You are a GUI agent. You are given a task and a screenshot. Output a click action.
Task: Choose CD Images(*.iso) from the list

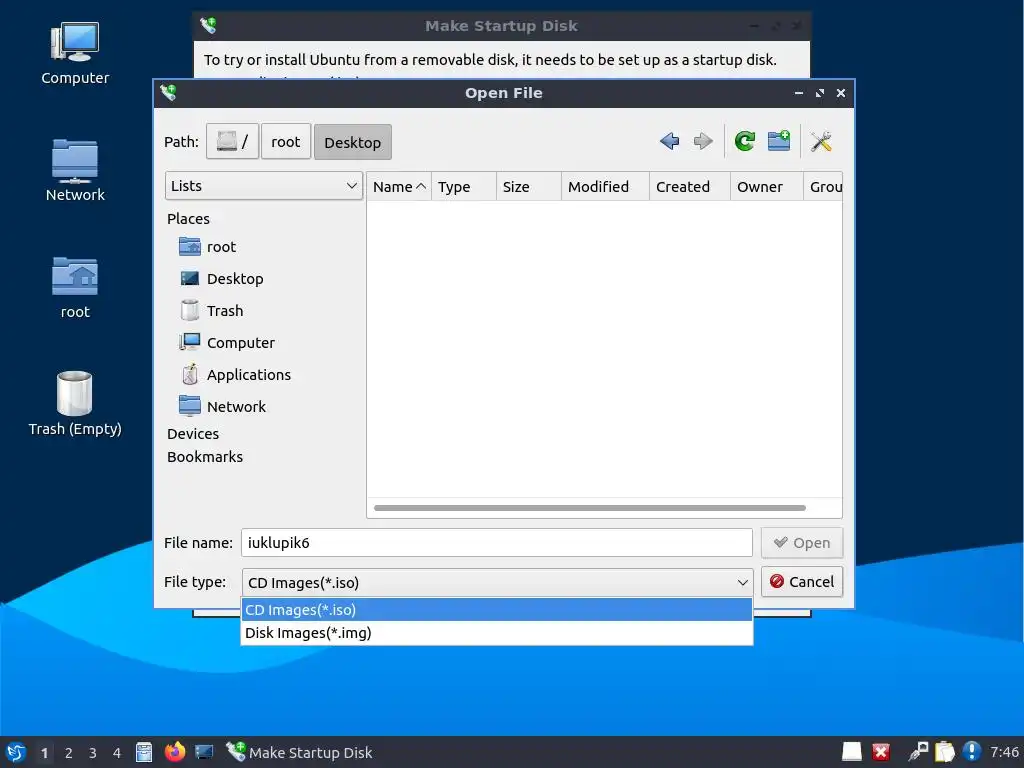pos(497,610)
